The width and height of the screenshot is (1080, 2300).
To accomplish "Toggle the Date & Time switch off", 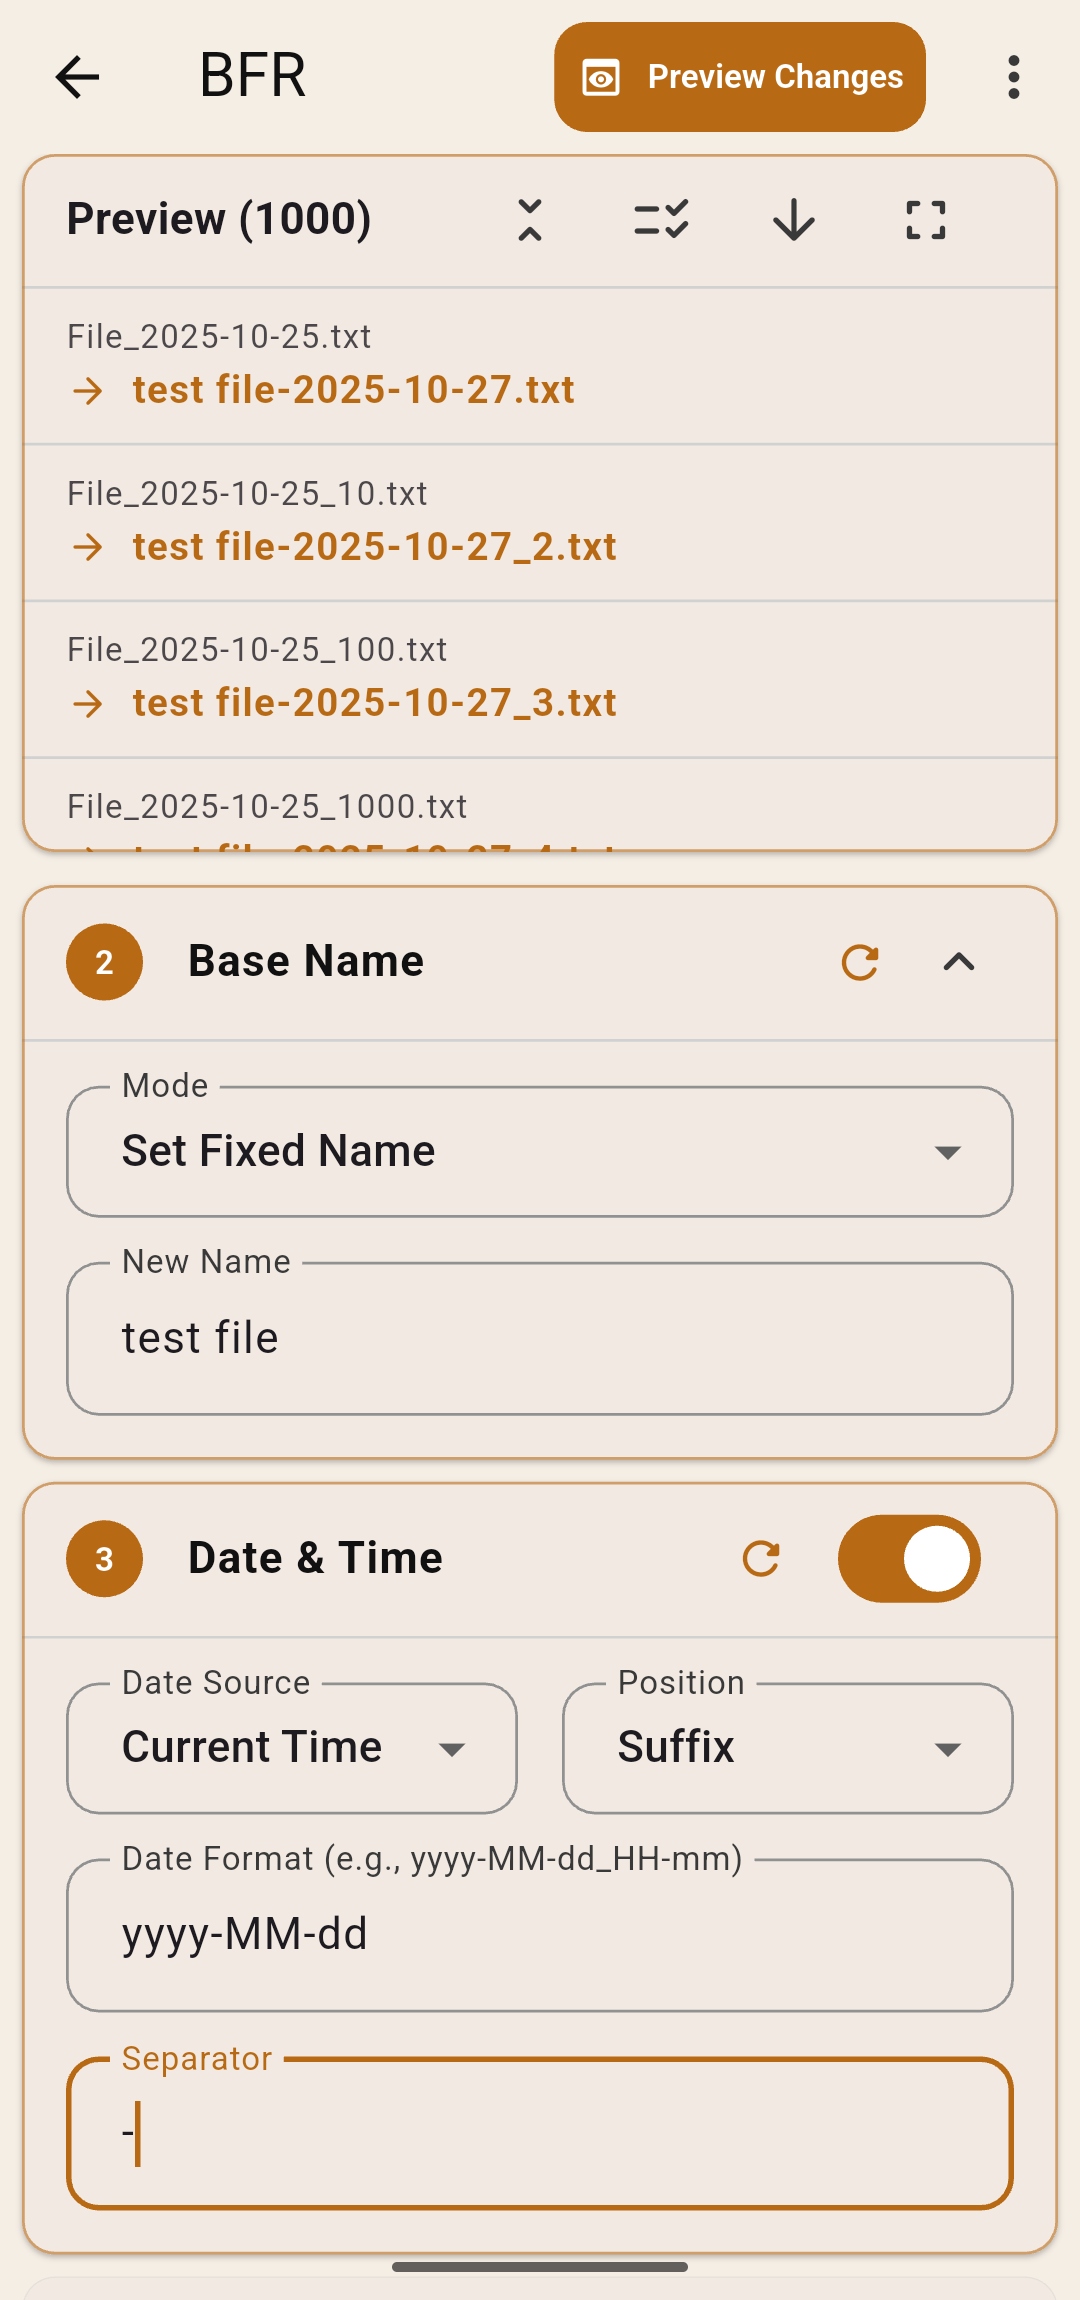I will [x=909, y=1559].
